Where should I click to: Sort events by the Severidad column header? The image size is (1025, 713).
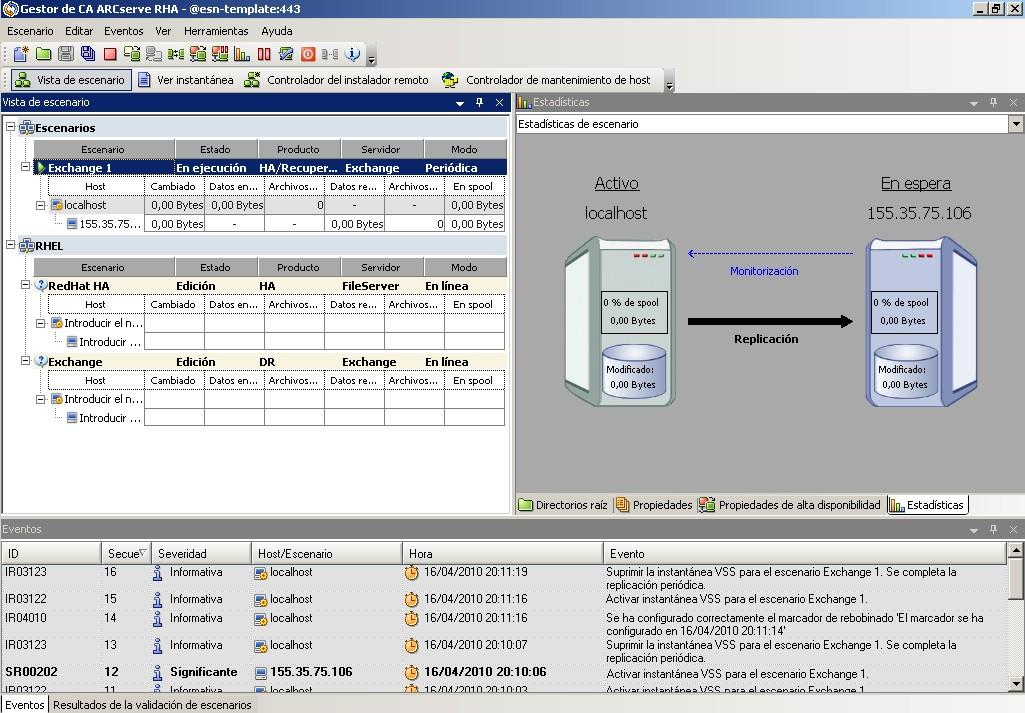click(182, 553)
